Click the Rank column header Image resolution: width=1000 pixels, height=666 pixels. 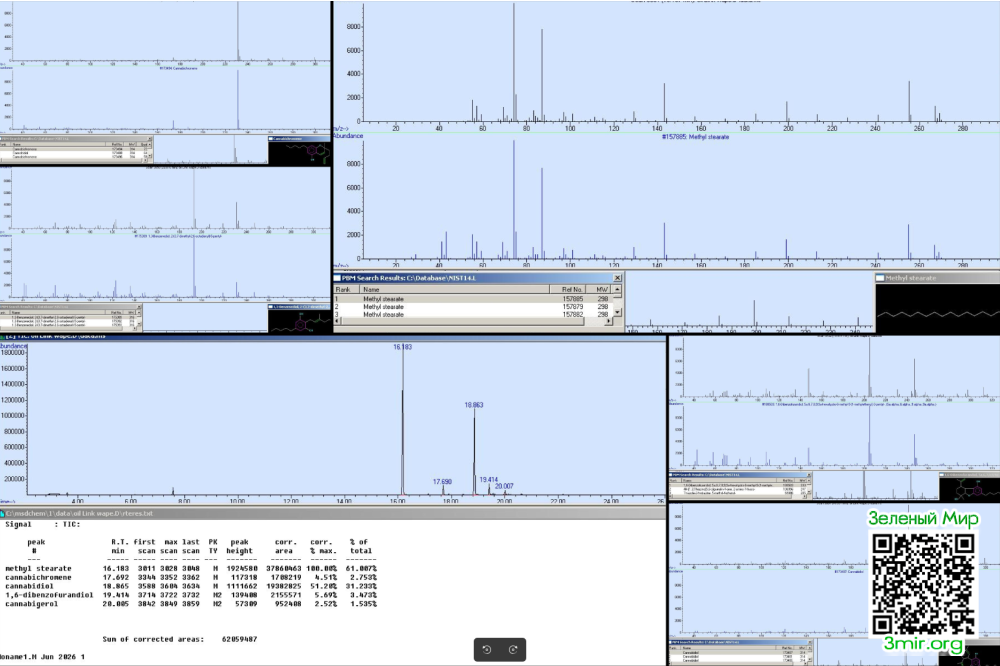coord(347,290)
